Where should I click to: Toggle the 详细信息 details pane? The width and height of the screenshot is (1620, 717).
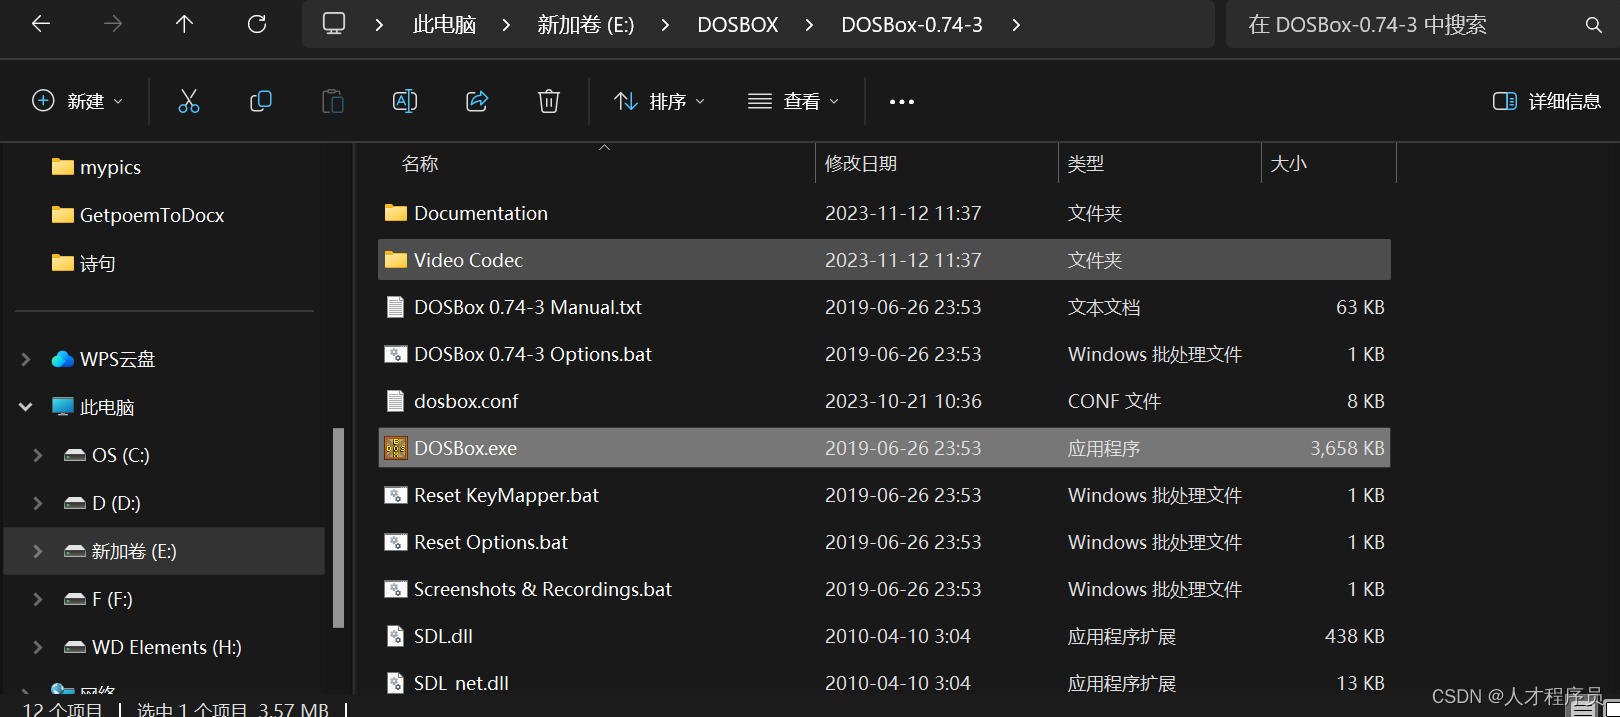[1546, 101]
